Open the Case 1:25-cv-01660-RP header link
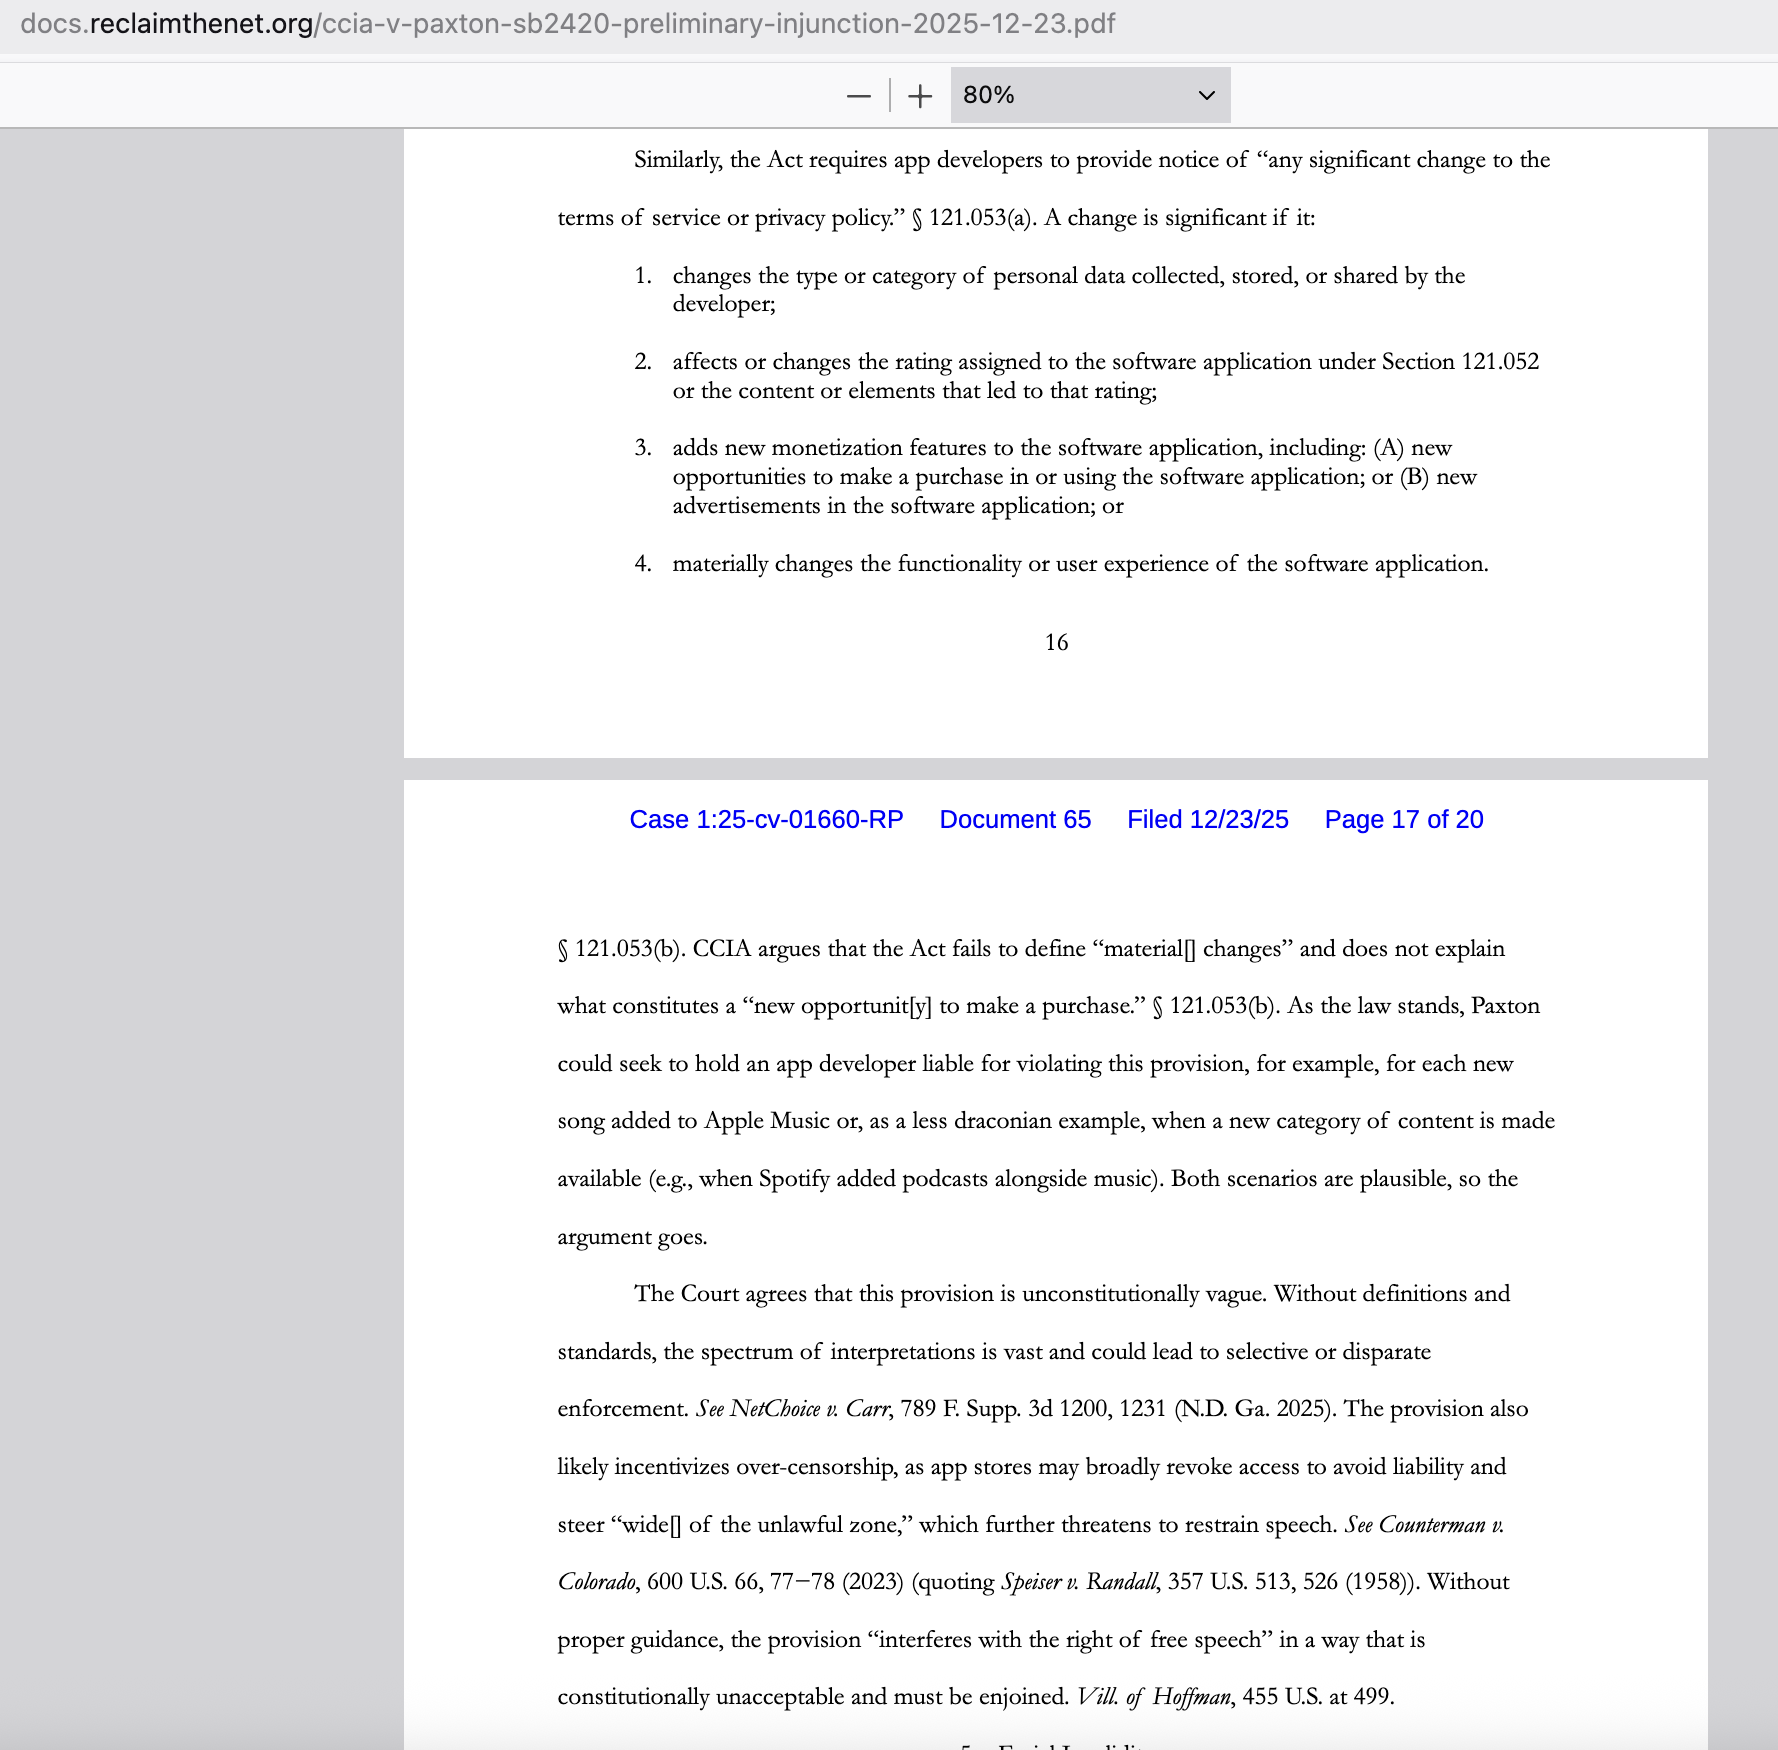 tap(766, 820)
